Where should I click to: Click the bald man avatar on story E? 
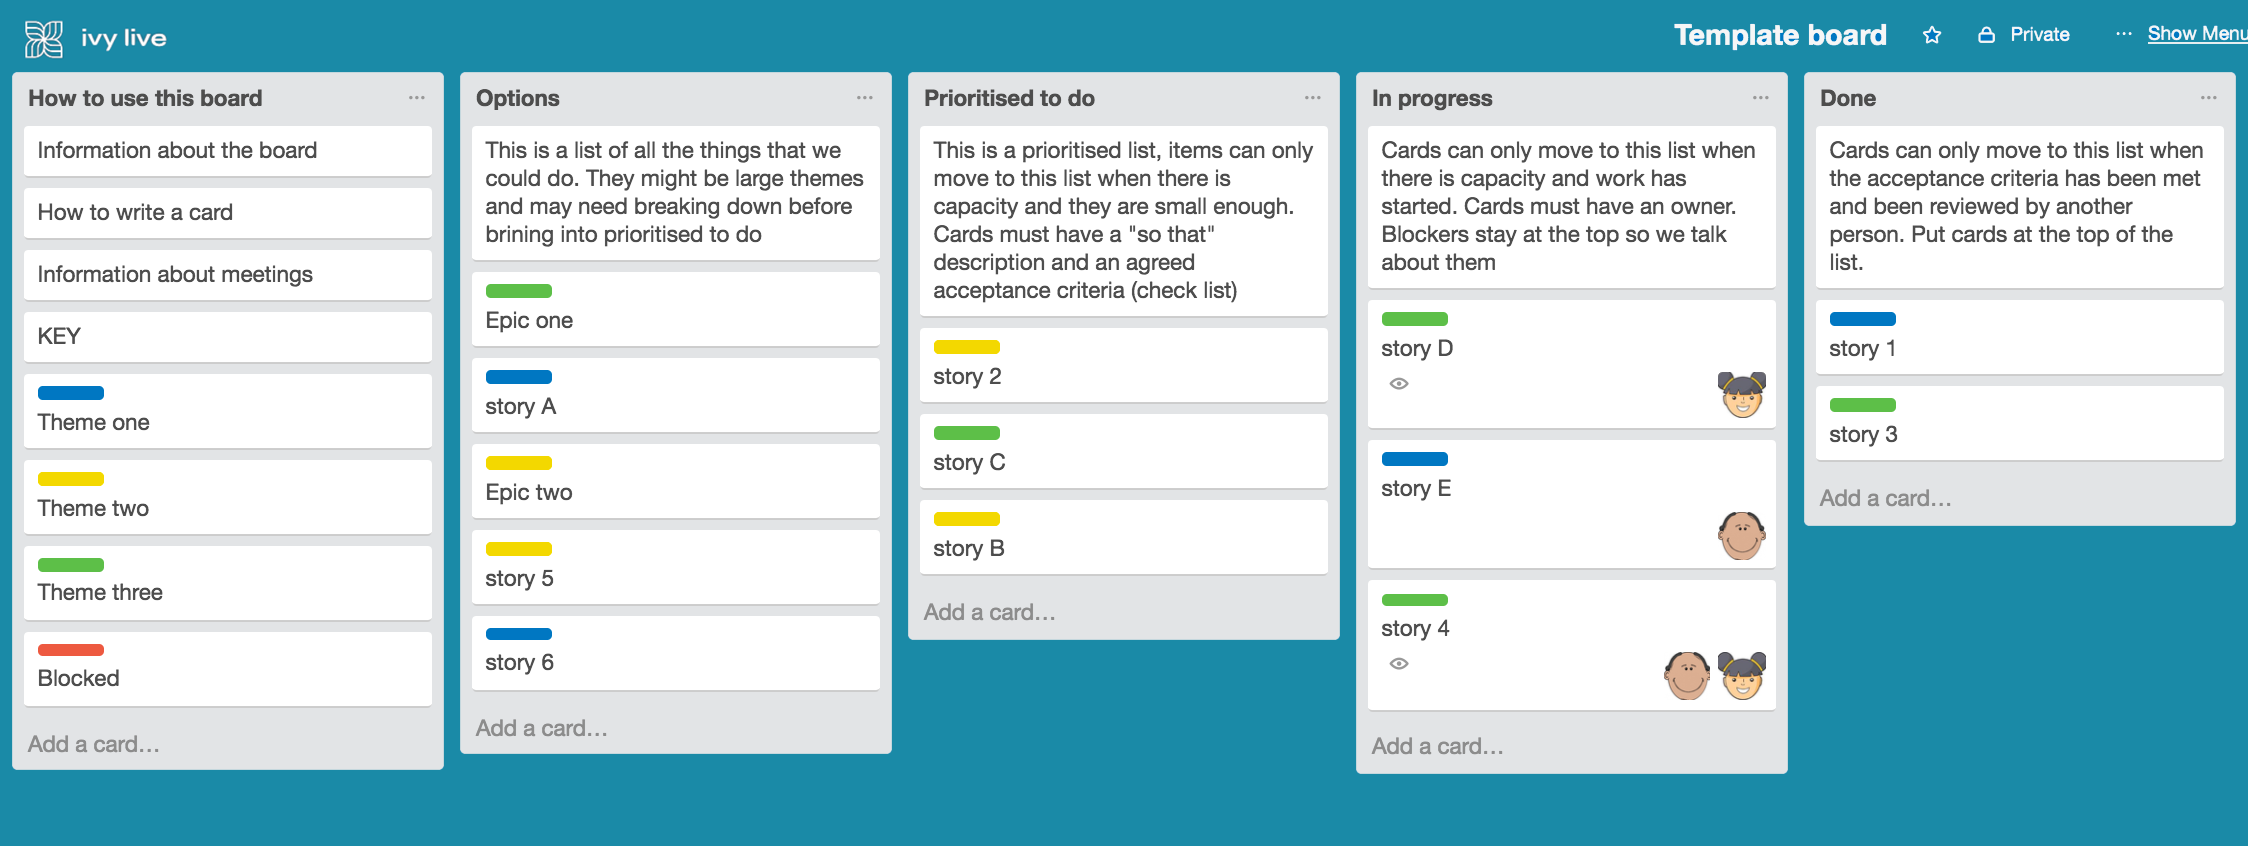[x=1742, y=535]
